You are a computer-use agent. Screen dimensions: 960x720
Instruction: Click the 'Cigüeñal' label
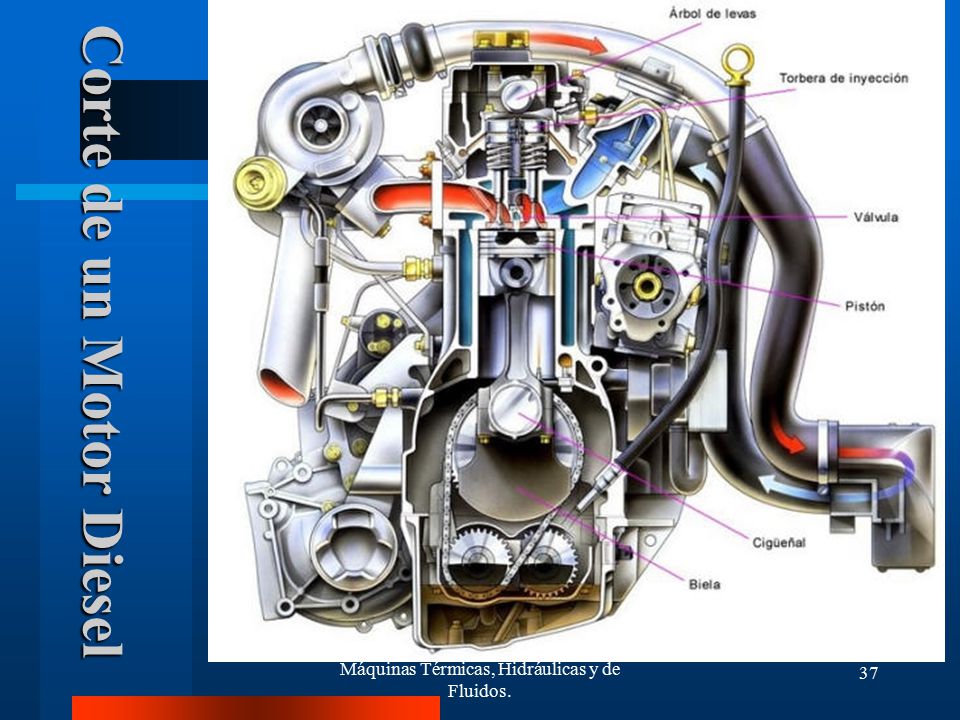779,542
